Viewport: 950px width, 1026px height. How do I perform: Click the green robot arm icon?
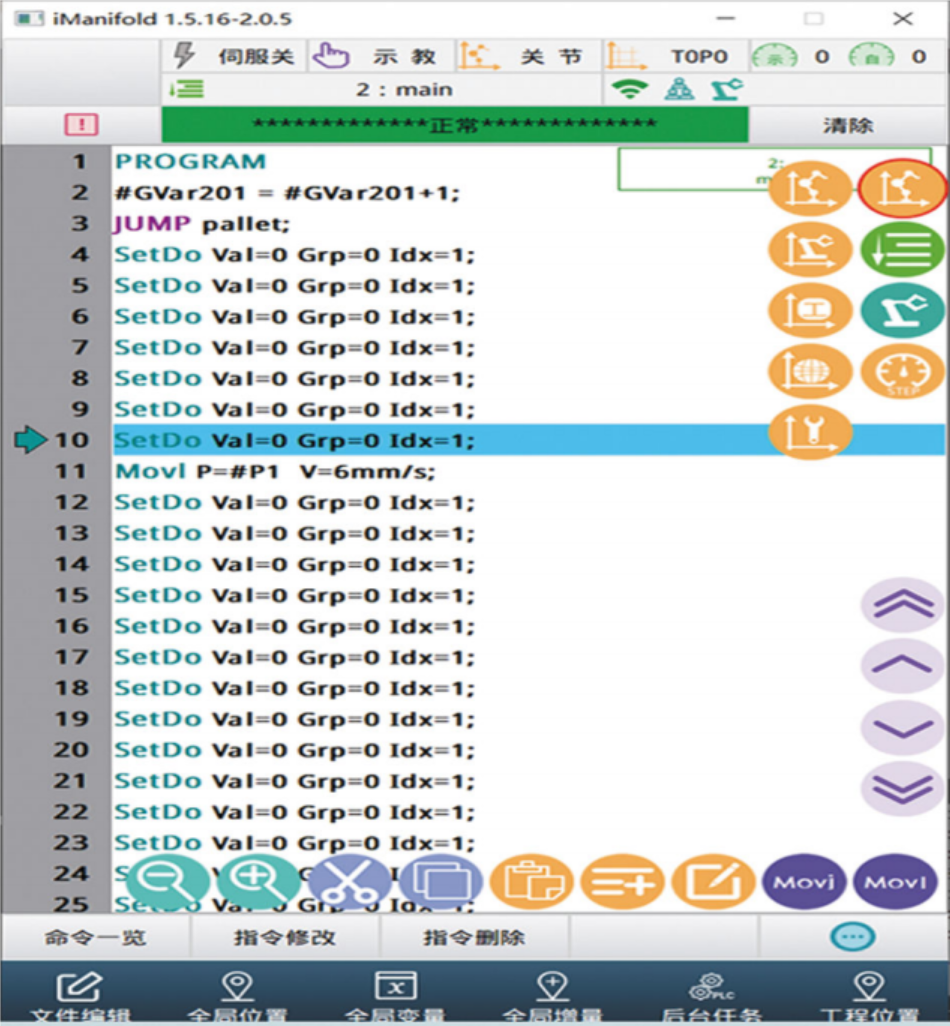pyautogui.click(x=902, y=311)
